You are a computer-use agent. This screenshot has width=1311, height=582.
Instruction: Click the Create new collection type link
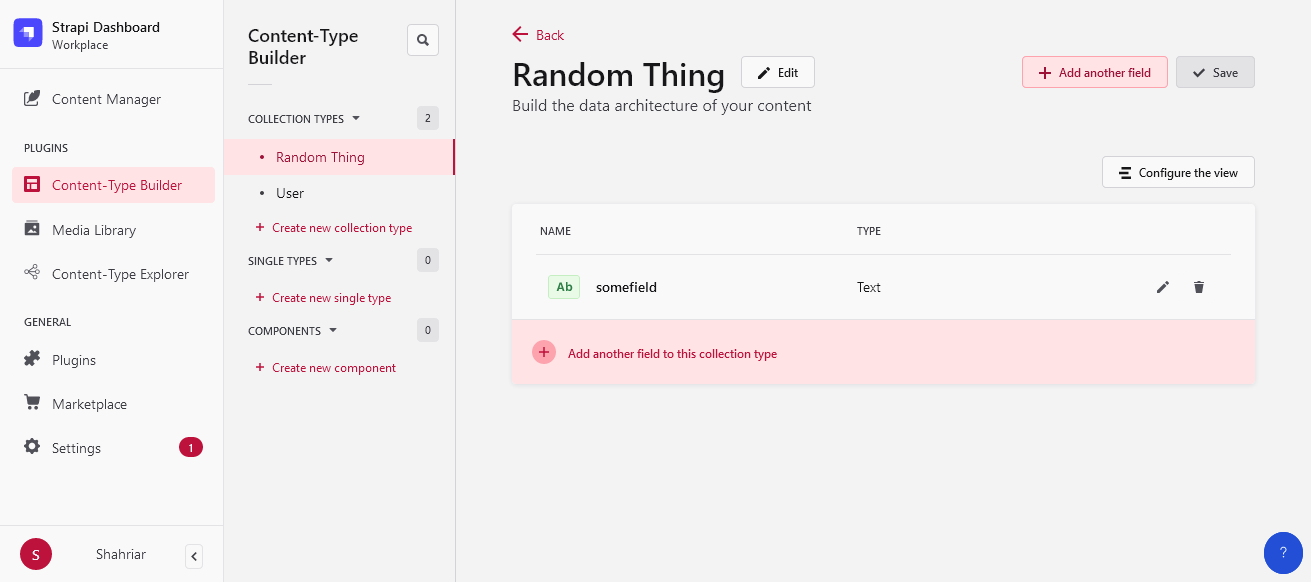340,227
